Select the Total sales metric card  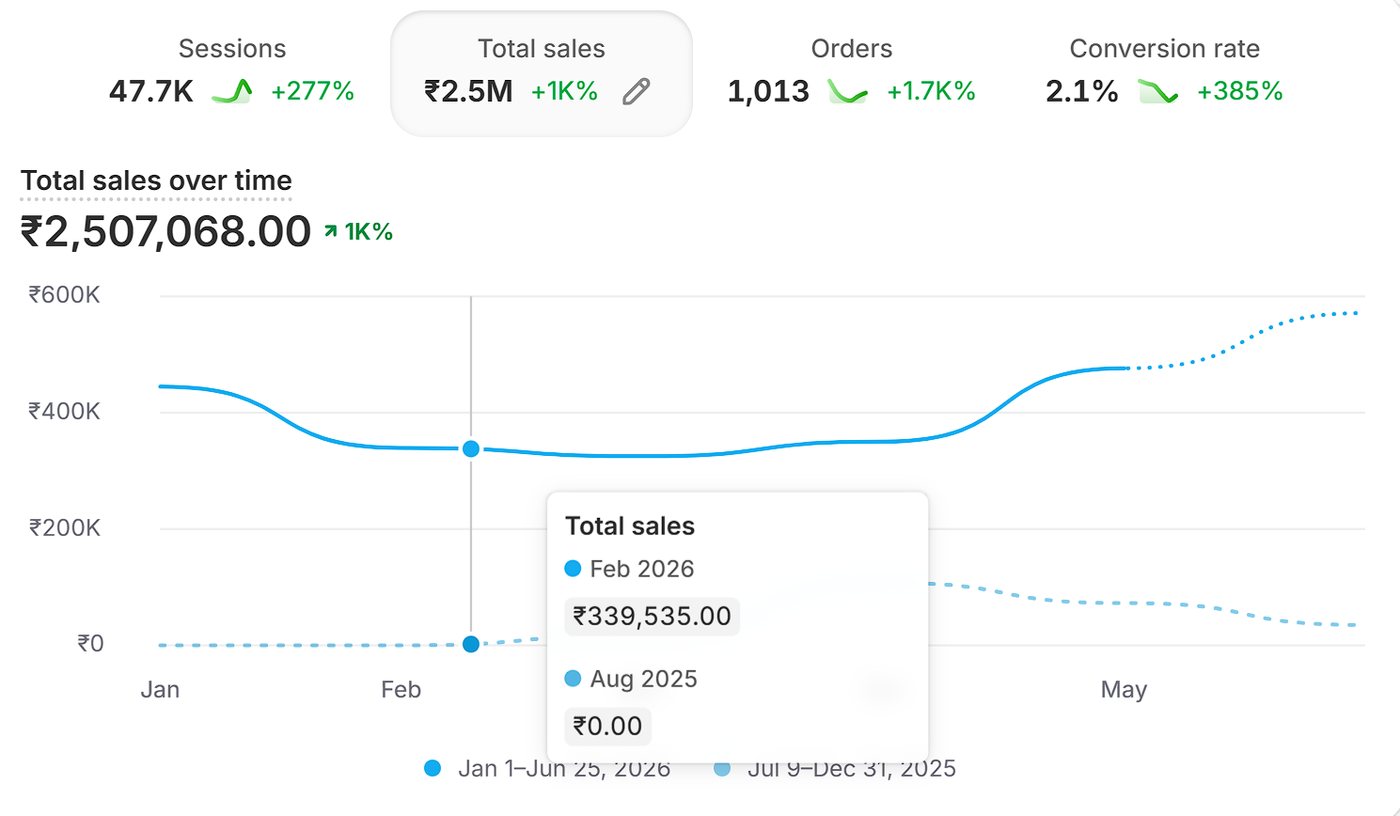tap(541, 73)
